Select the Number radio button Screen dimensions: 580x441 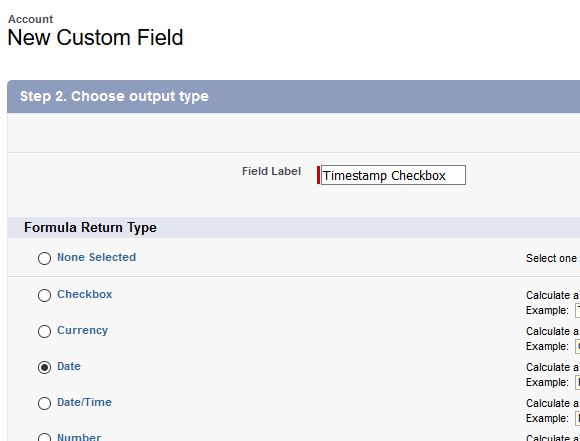(x=44, y=437)
